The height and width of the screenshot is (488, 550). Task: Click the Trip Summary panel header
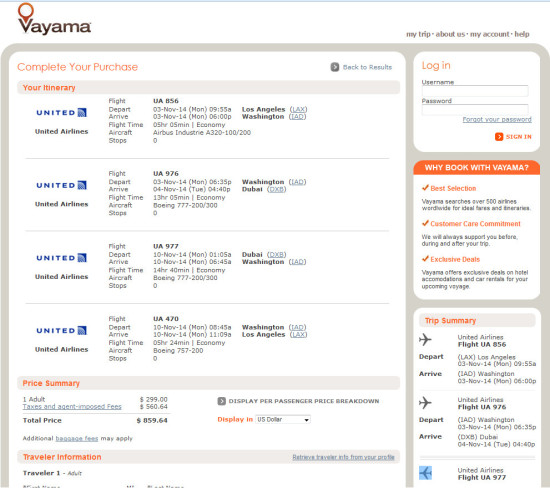[477, 320]
